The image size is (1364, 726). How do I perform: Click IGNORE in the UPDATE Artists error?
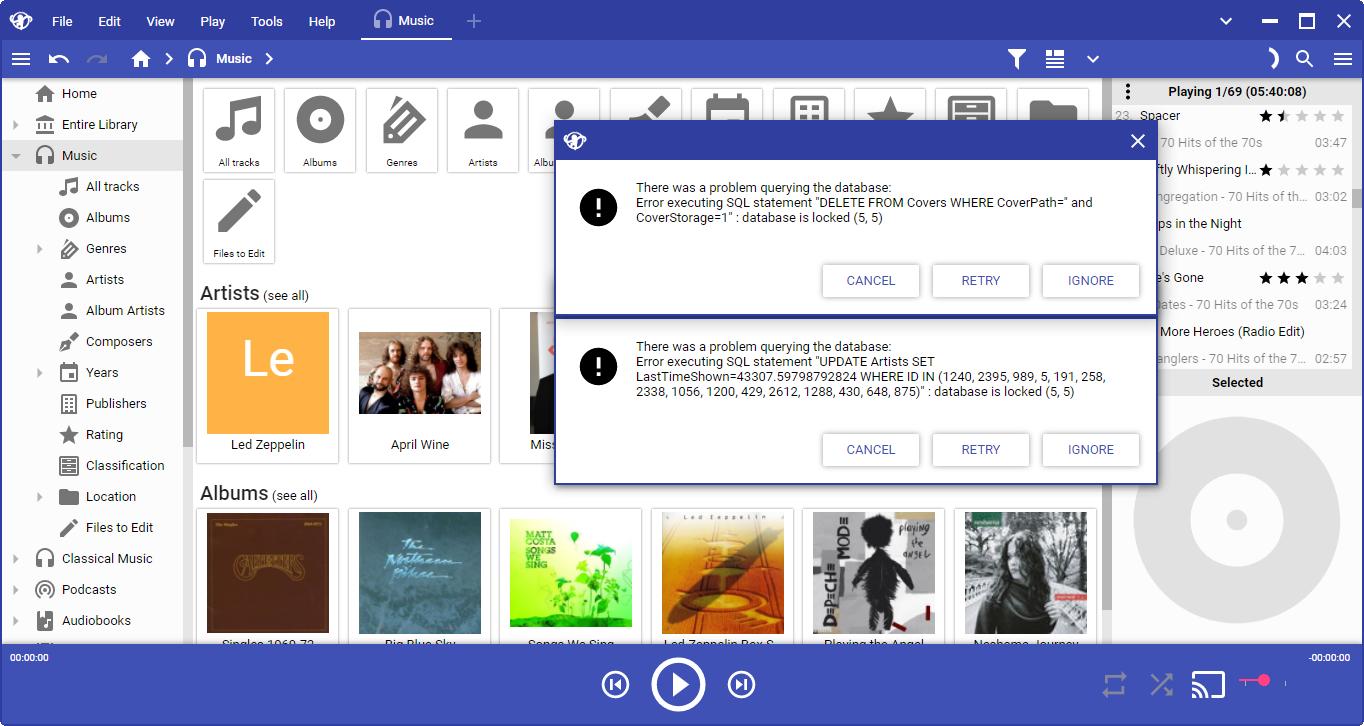tap(1090, 450)
